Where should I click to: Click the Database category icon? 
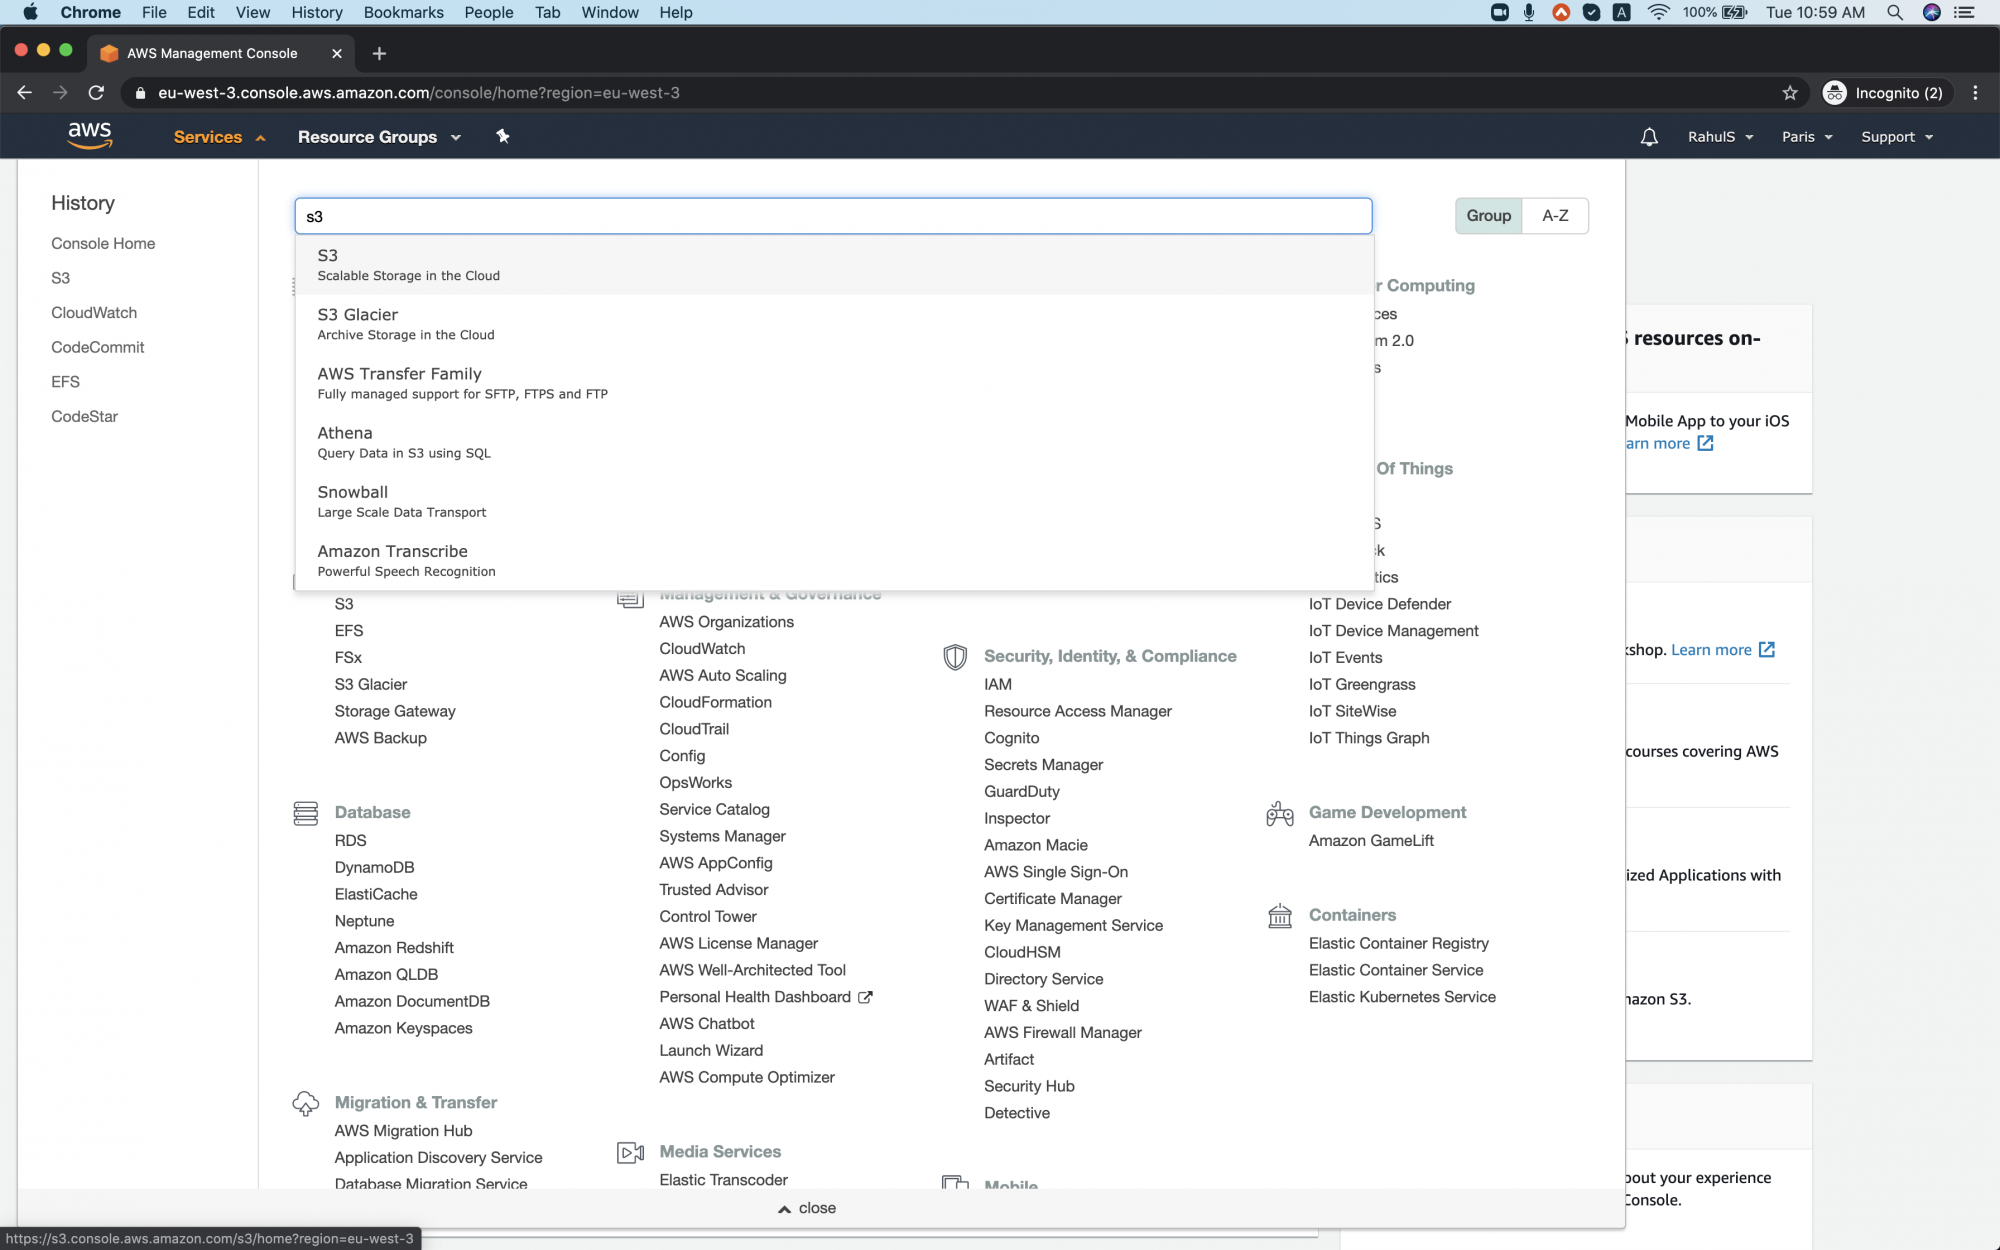coord(306,813)
